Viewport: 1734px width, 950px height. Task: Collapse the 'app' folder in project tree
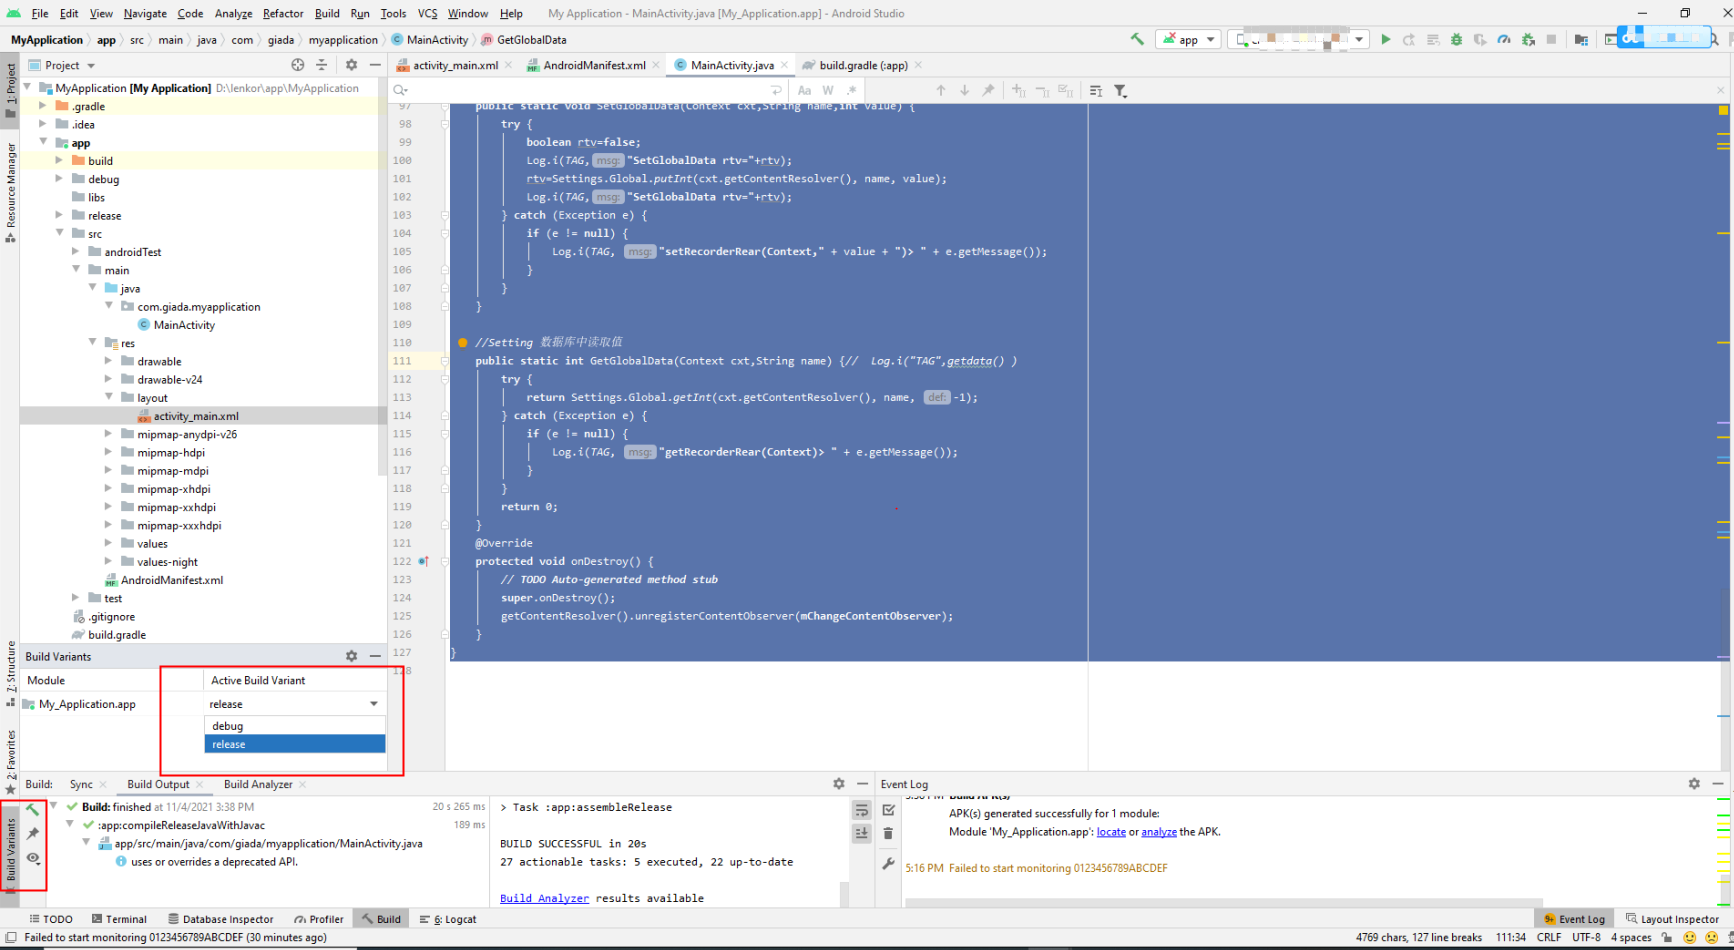pyautogui.click(x=43, y=143)
